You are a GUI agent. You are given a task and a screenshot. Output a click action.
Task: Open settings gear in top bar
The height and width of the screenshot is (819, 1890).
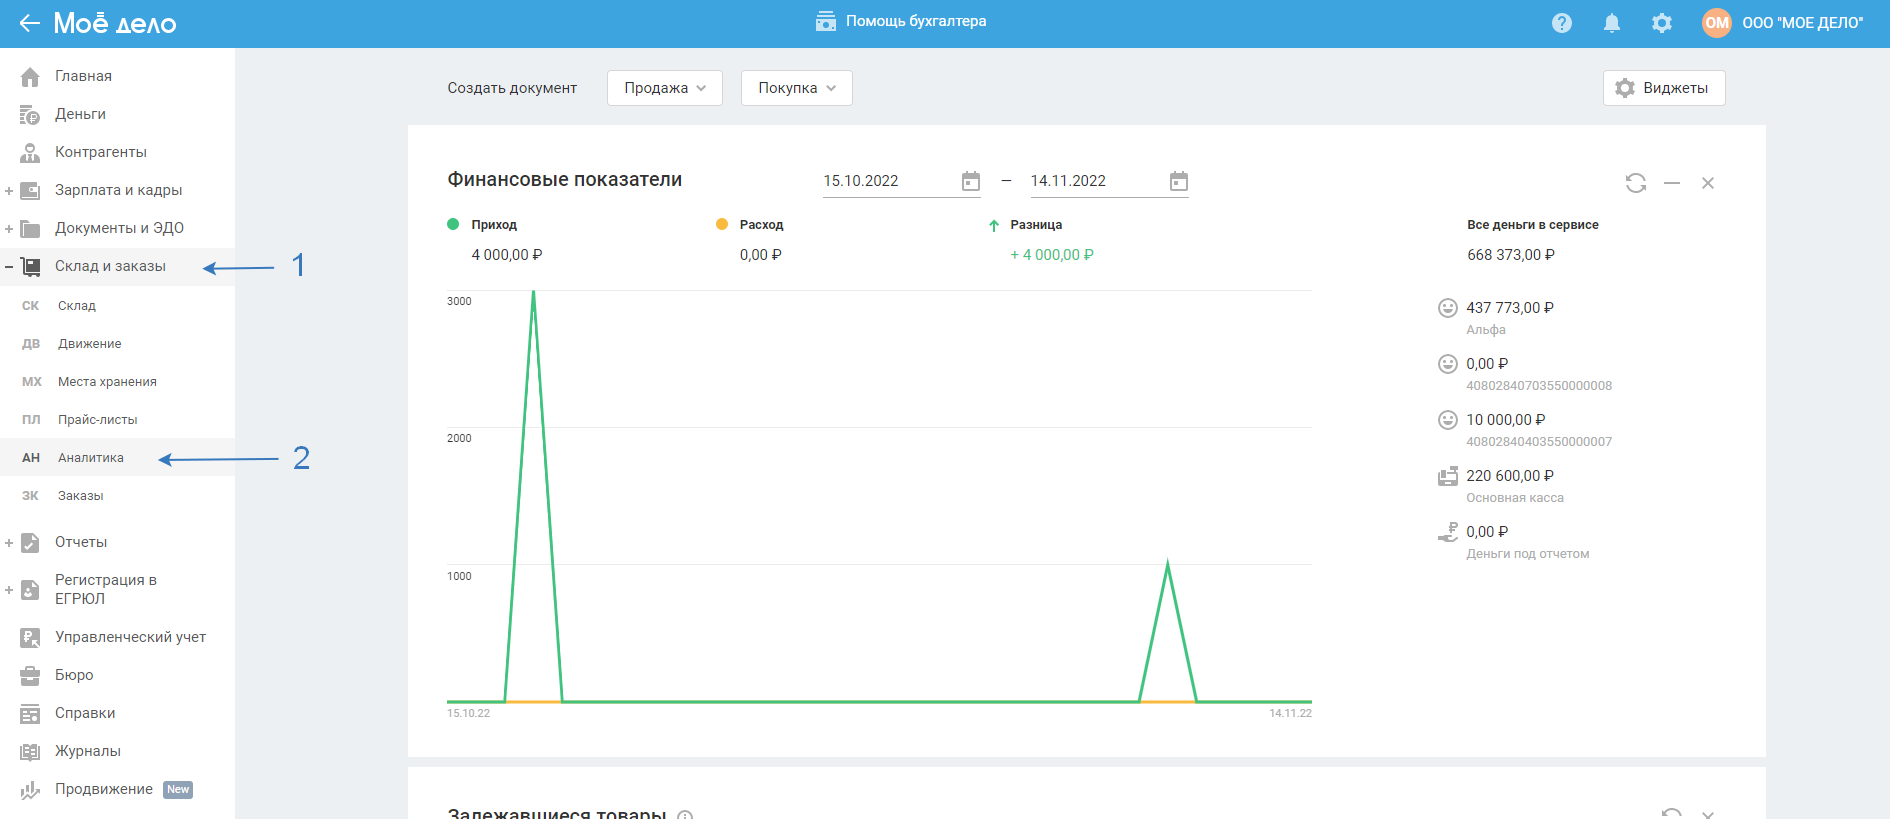[x=1661, y=23]
